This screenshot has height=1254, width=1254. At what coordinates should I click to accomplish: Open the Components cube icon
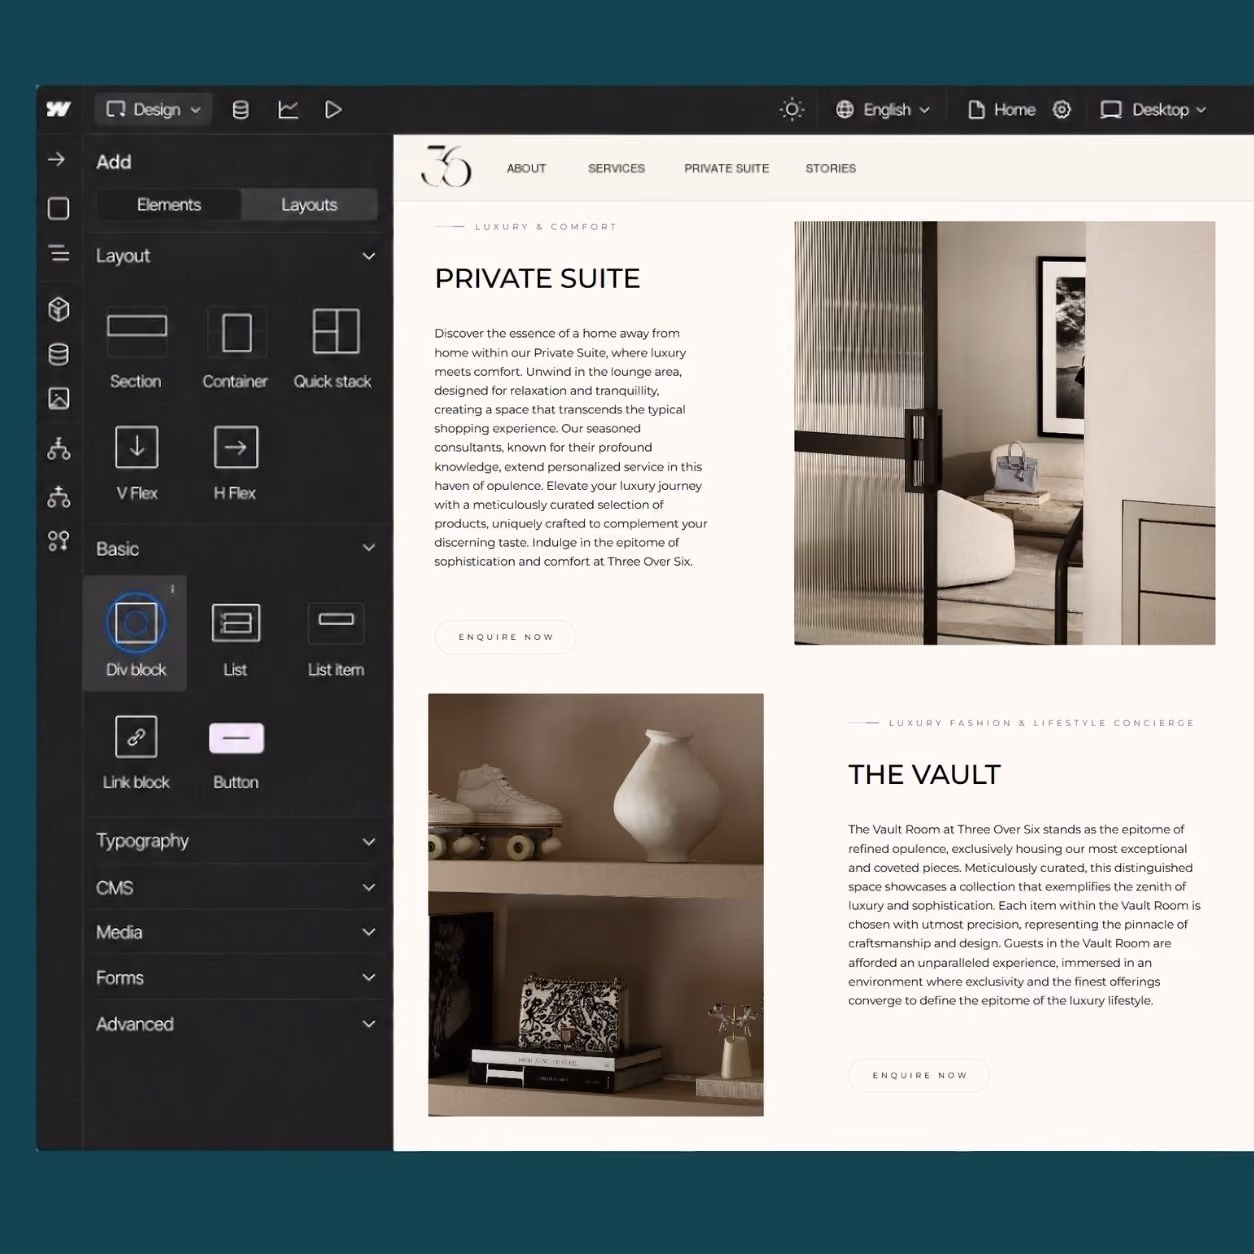(59, 309)
